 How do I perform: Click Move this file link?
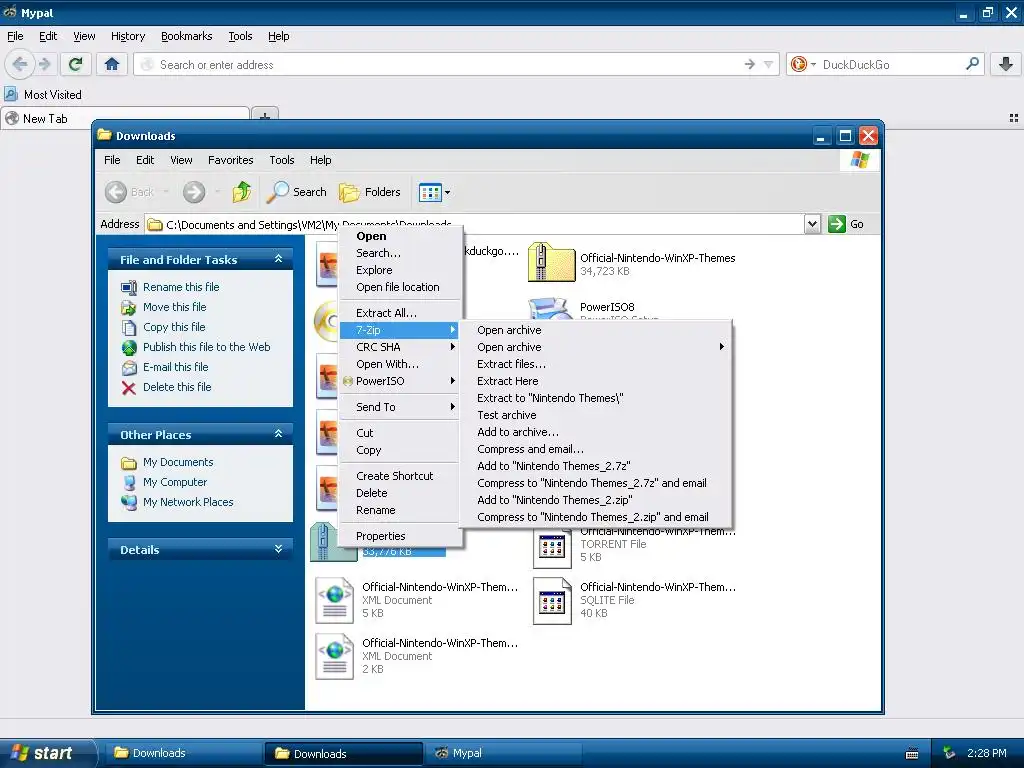click(174, 307)
